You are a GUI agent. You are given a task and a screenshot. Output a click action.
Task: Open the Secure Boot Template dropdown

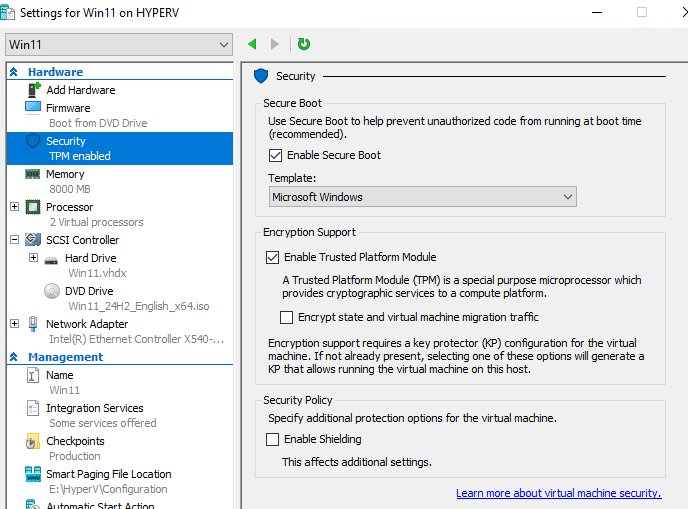[x=423, y=197]
